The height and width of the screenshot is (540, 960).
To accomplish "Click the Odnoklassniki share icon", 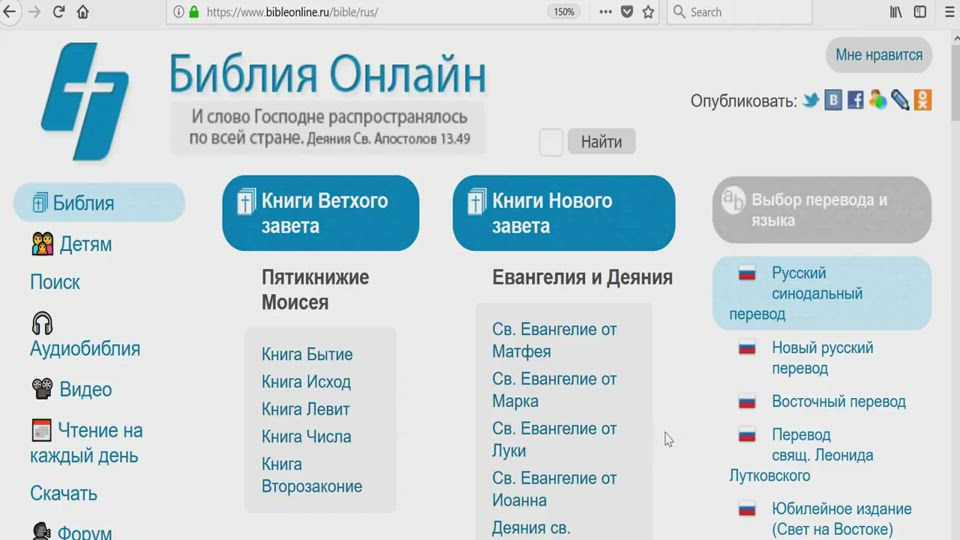I will 923,100.
